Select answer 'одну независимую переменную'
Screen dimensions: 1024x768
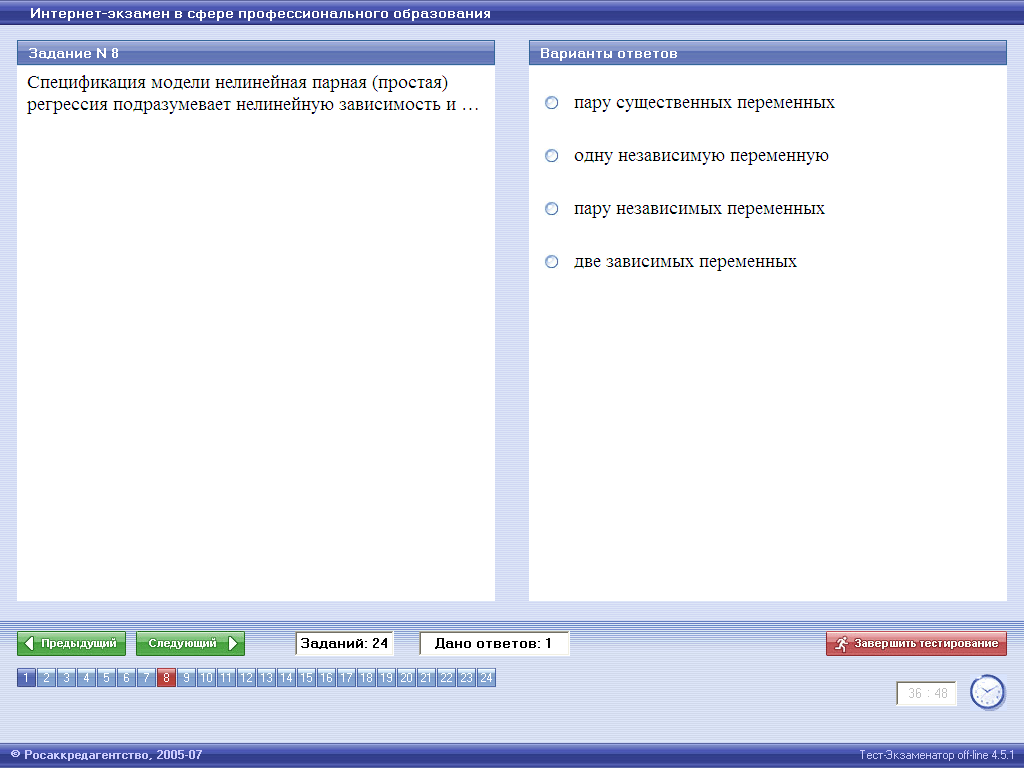tap(552, 155)
